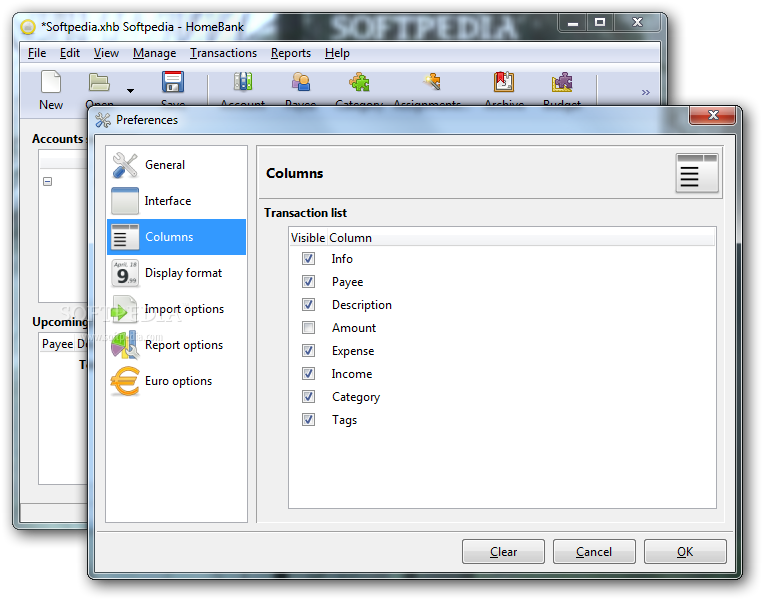The height and width of the screenshot is (600, 763).
Task: Open the Category puzzle-piece icon
Action: point(359,82)
